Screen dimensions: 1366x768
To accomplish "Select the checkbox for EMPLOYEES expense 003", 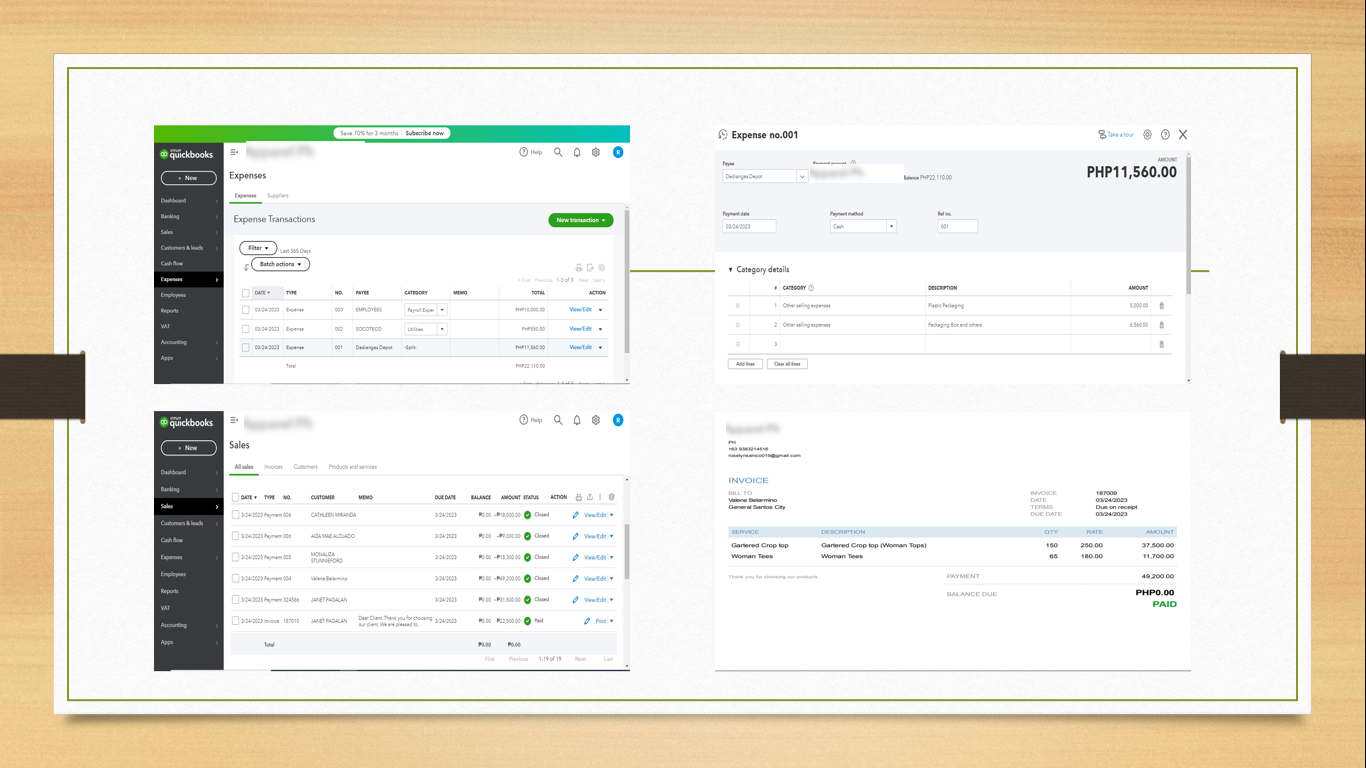I will pos(246,310).
